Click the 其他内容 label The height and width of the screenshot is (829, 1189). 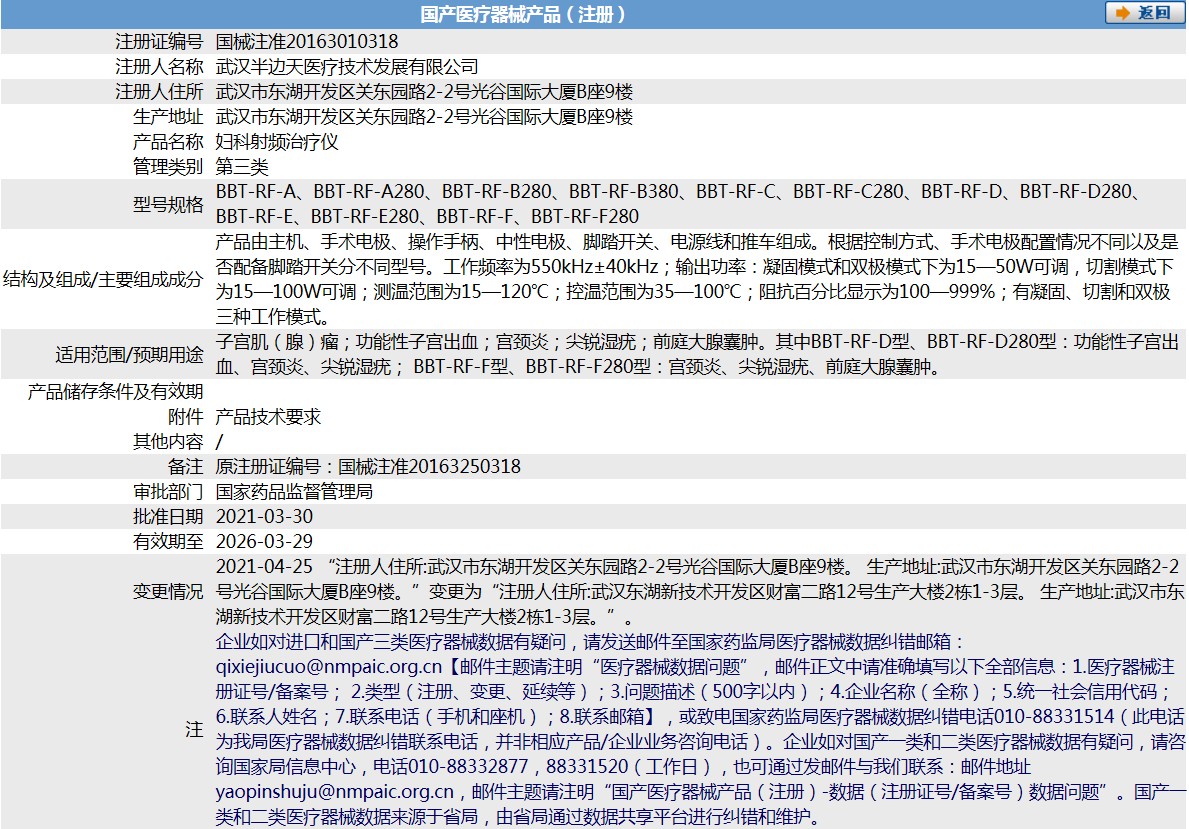coord(168,441)
